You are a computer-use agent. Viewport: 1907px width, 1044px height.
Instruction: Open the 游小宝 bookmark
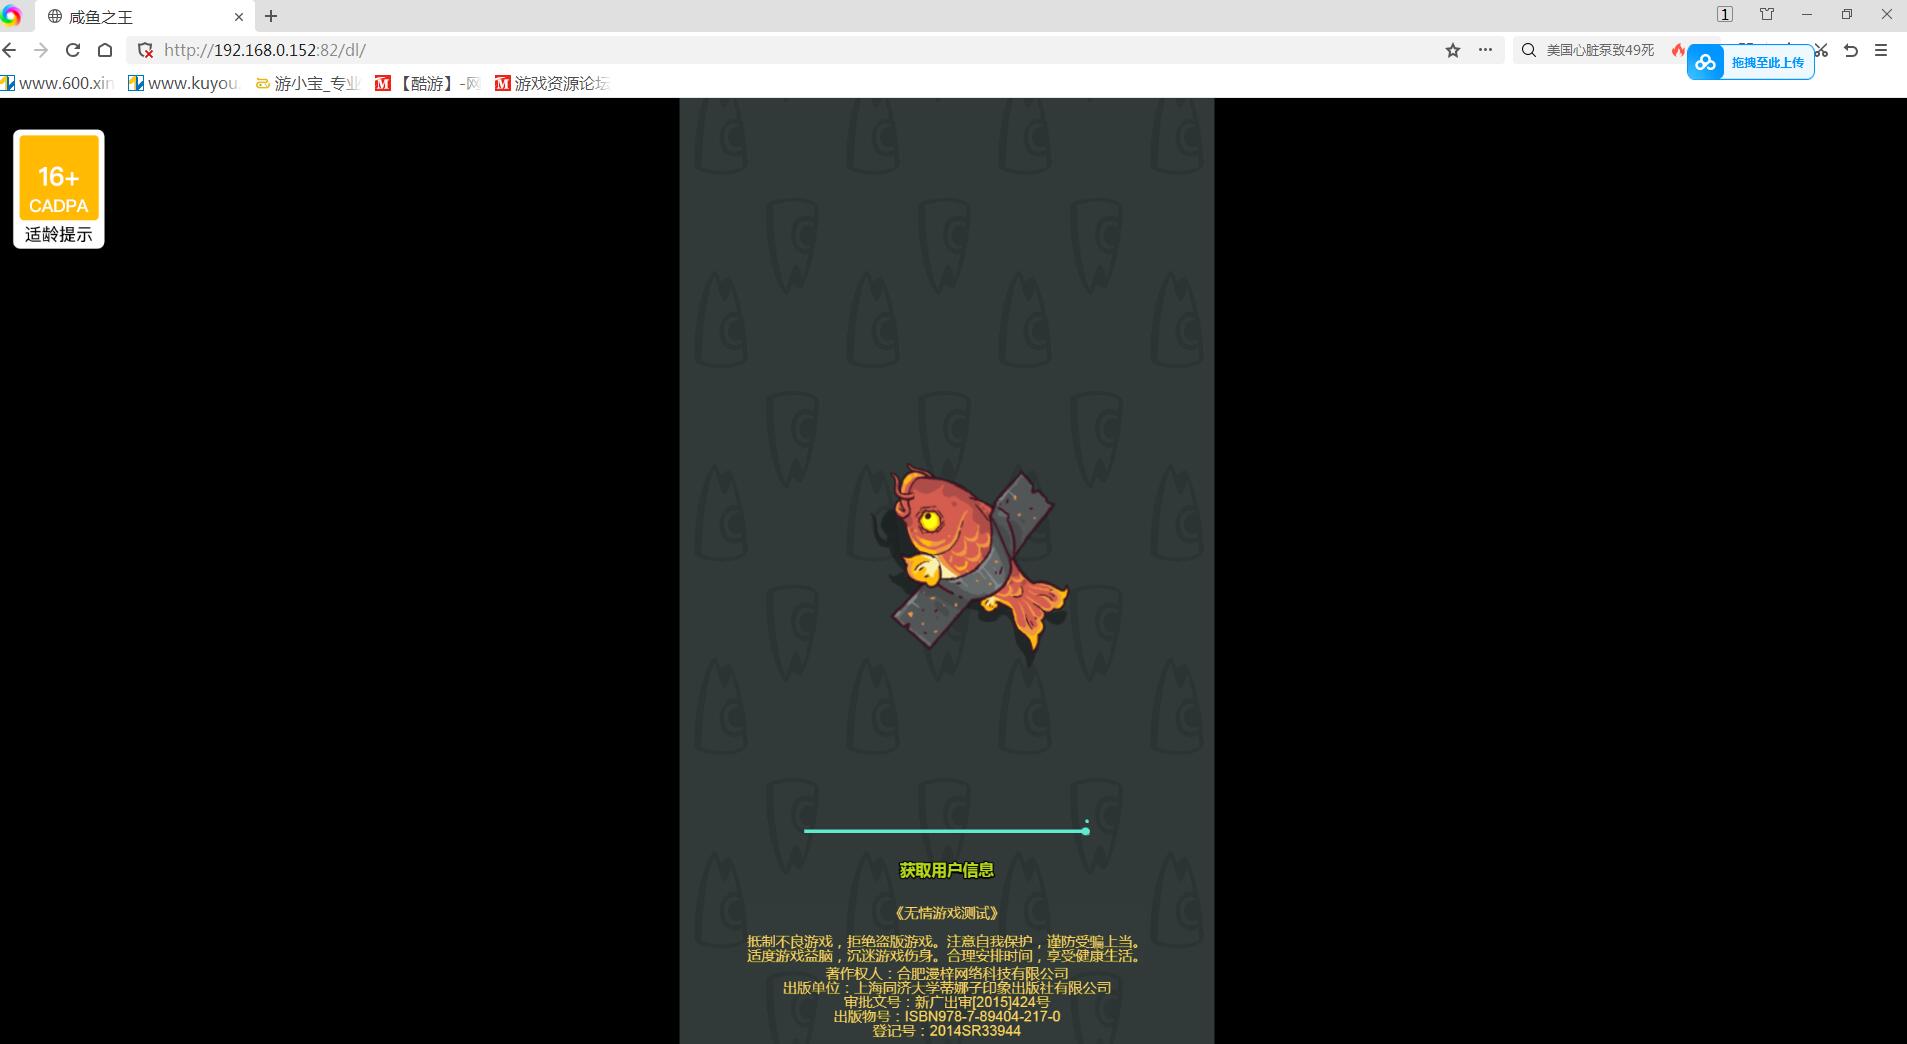pos(308,83)
